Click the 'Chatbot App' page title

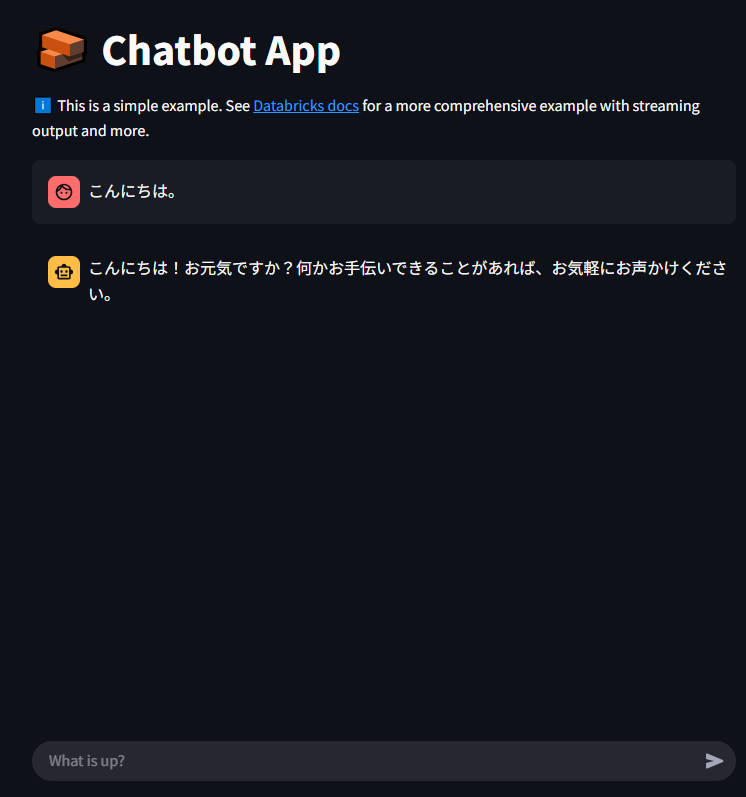coord(221,51)
